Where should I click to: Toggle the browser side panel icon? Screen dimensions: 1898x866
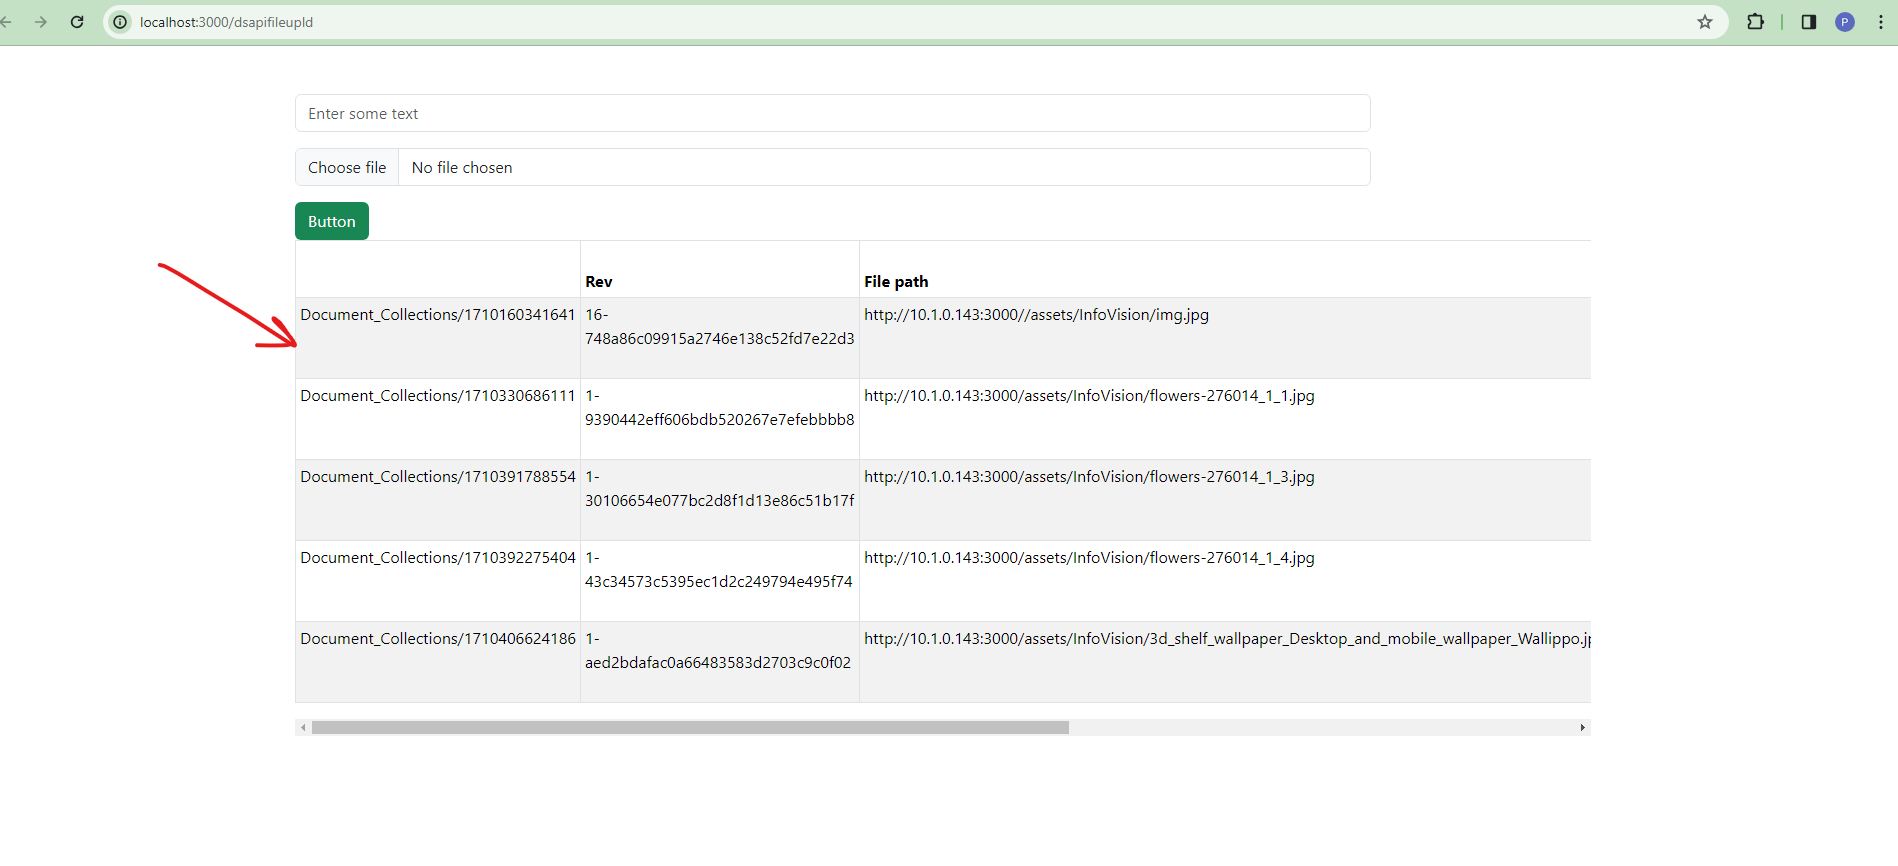tap(1808, 22)
